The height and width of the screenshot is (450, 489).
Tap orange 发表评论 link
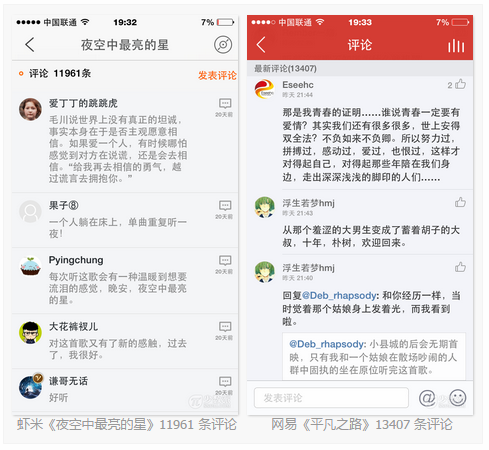click(x=217, y=75)
